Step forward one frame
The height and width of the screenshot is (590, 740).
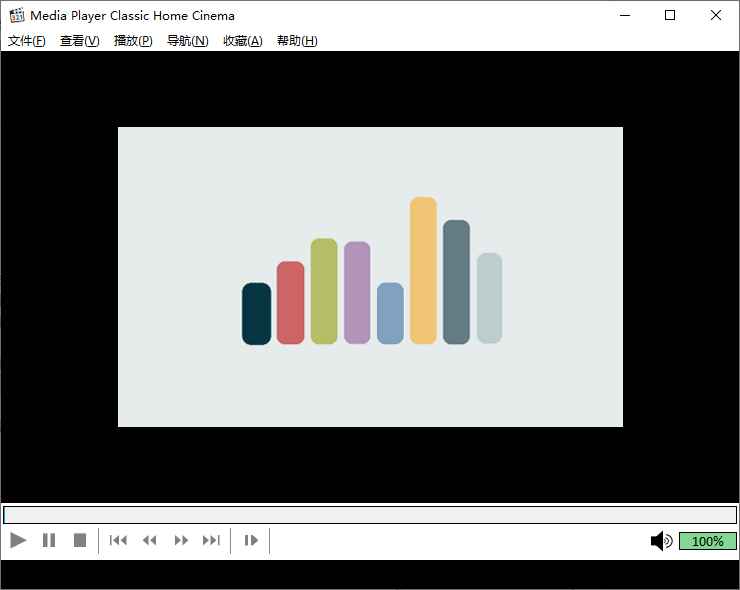[251, 541]
